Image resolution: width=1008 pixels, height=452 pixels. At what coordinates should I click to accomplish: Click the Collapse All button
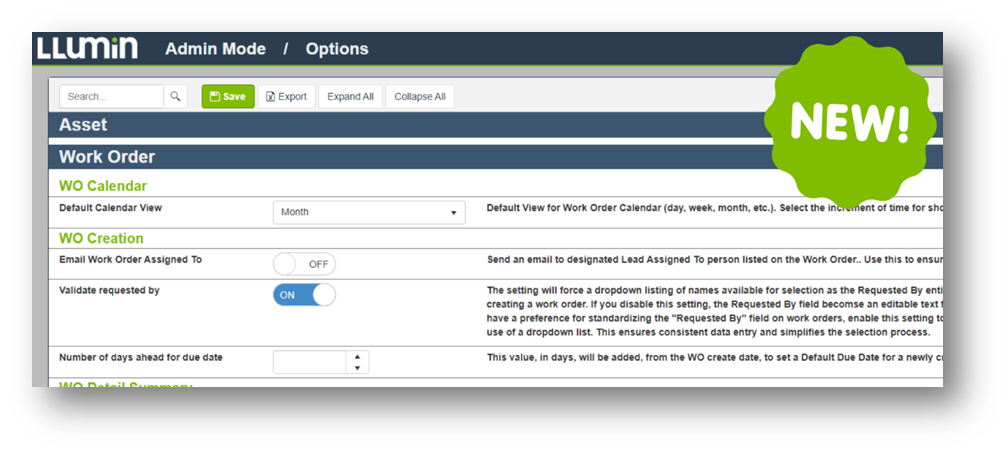(420, 96)
